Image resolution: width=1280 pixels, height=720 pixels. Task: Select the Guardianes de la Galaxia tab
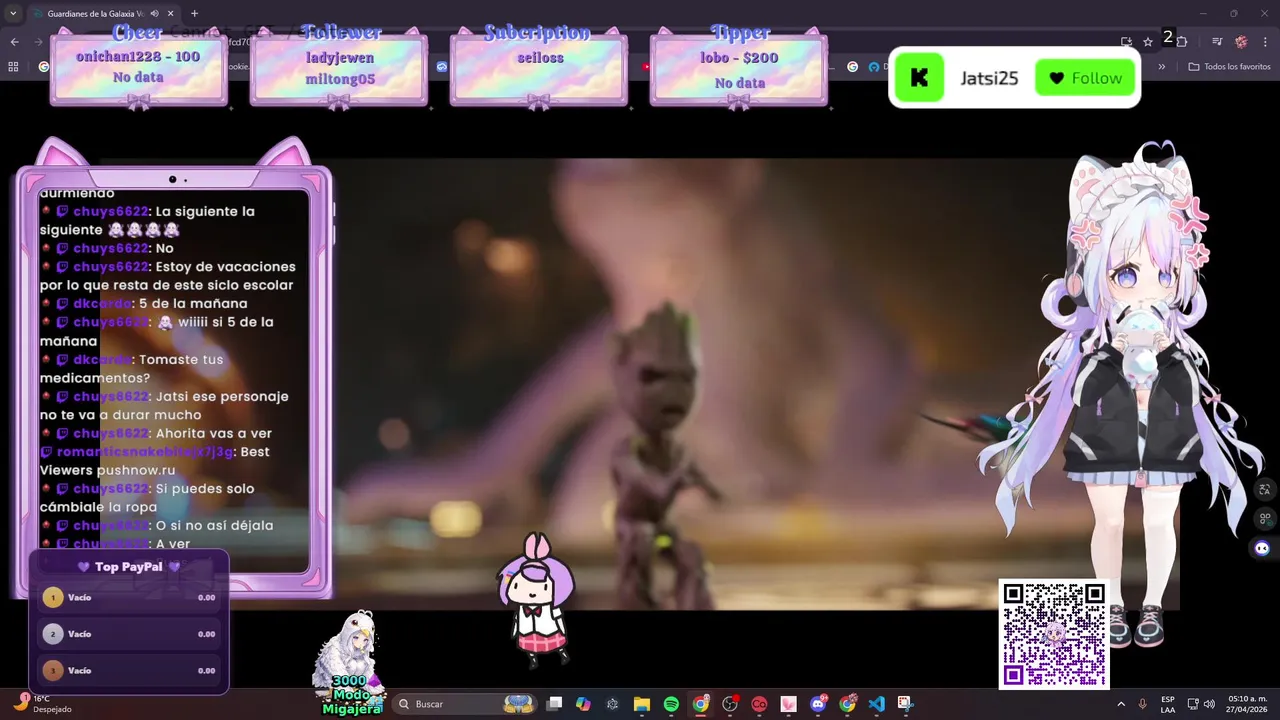pyautogui.click(x=97, y=14)
